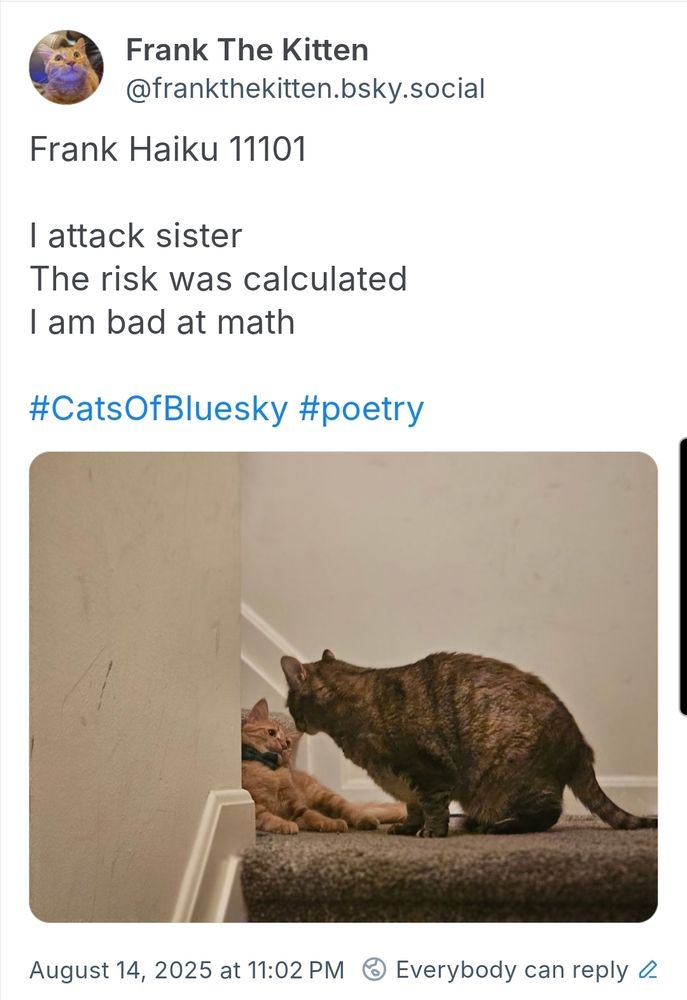Open Frank The Kitten's avatar picture
The image size is (687, 1000).
[x=67, y=67]
